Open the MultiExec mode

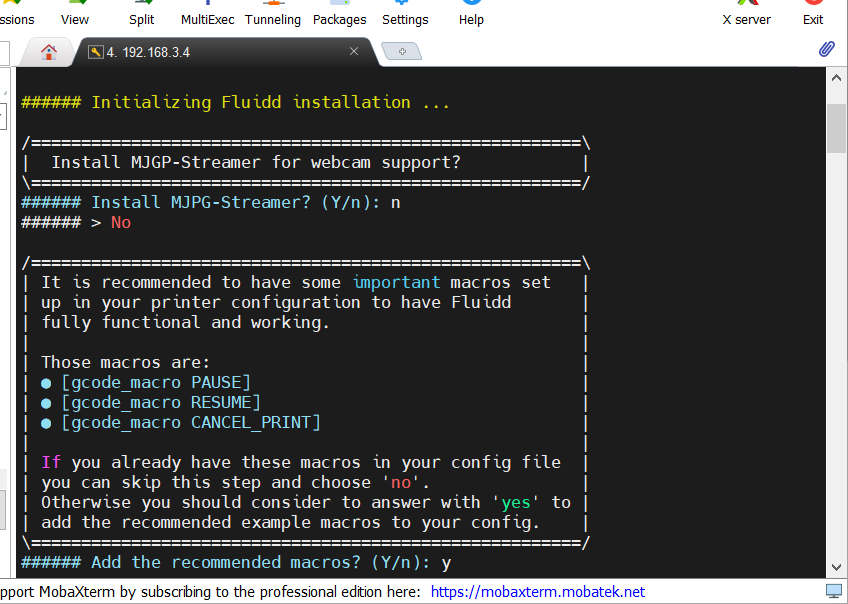208,14
